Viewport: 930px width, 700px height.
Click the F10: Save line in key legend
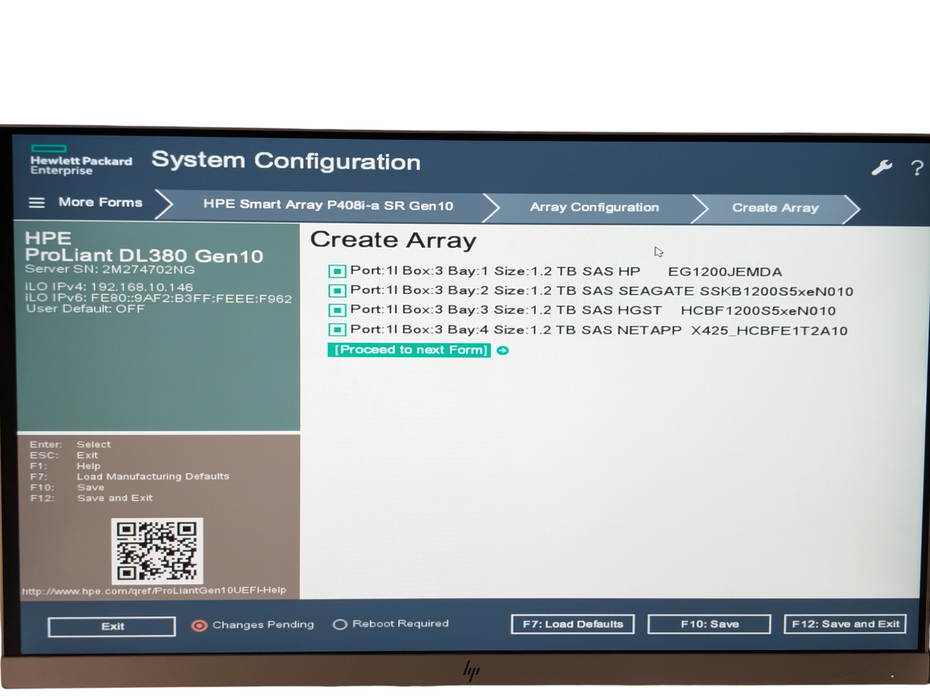click(x=67, y=487)
